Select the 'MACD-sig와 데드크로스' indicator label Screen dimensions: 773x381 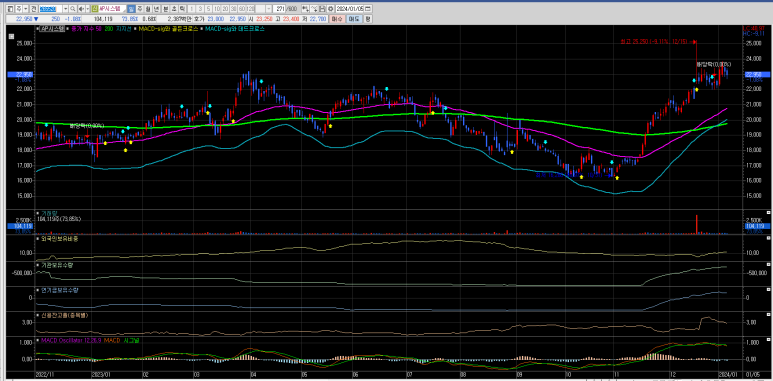pyautogui.click(x=235, y=29)
